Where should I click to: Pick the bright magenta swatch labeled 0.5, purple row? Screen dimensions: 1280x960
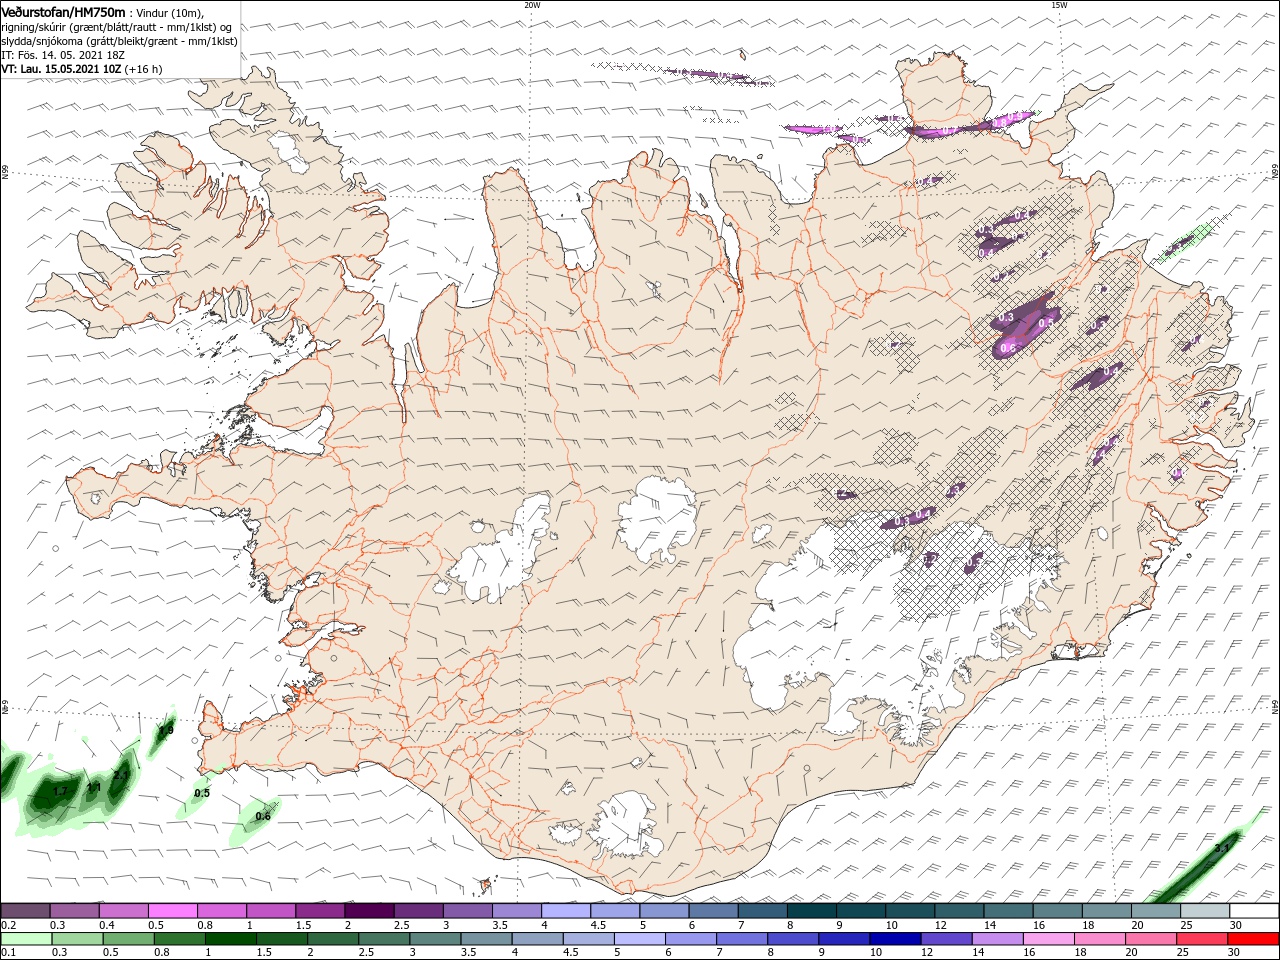[x=172, y=911]
